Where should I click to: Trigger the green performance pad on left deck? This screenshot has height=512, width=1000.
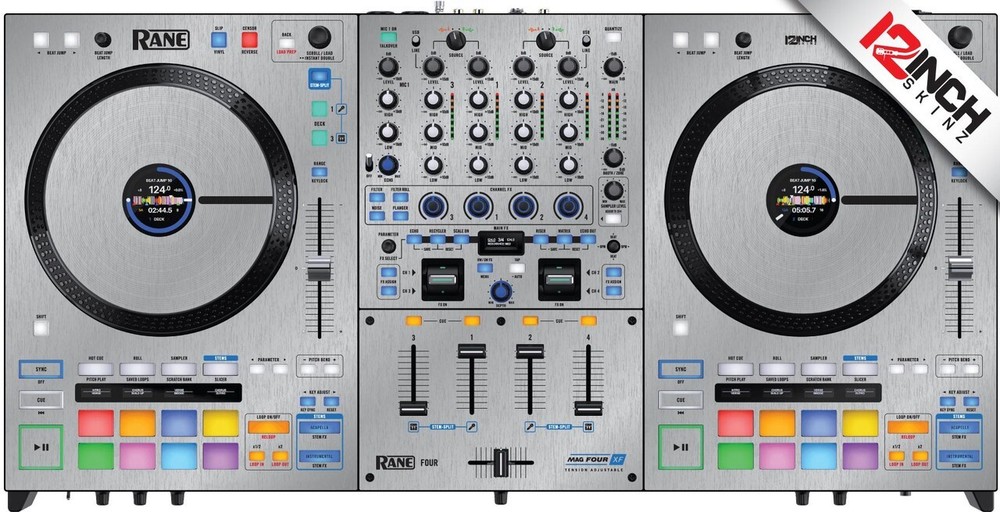[x=96, y=456]
